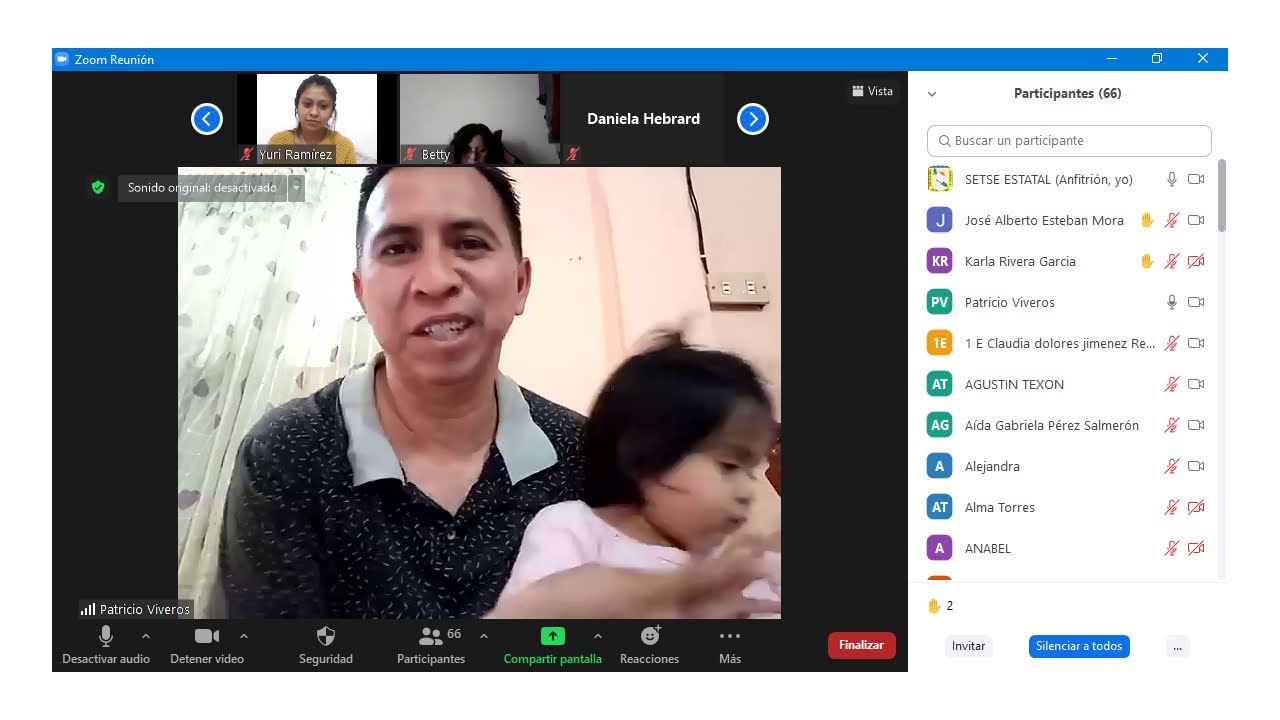The image size is (1280, 720).
Task: Click José Alberto Esteban Mora camera icon
Action: point(1196,220)
